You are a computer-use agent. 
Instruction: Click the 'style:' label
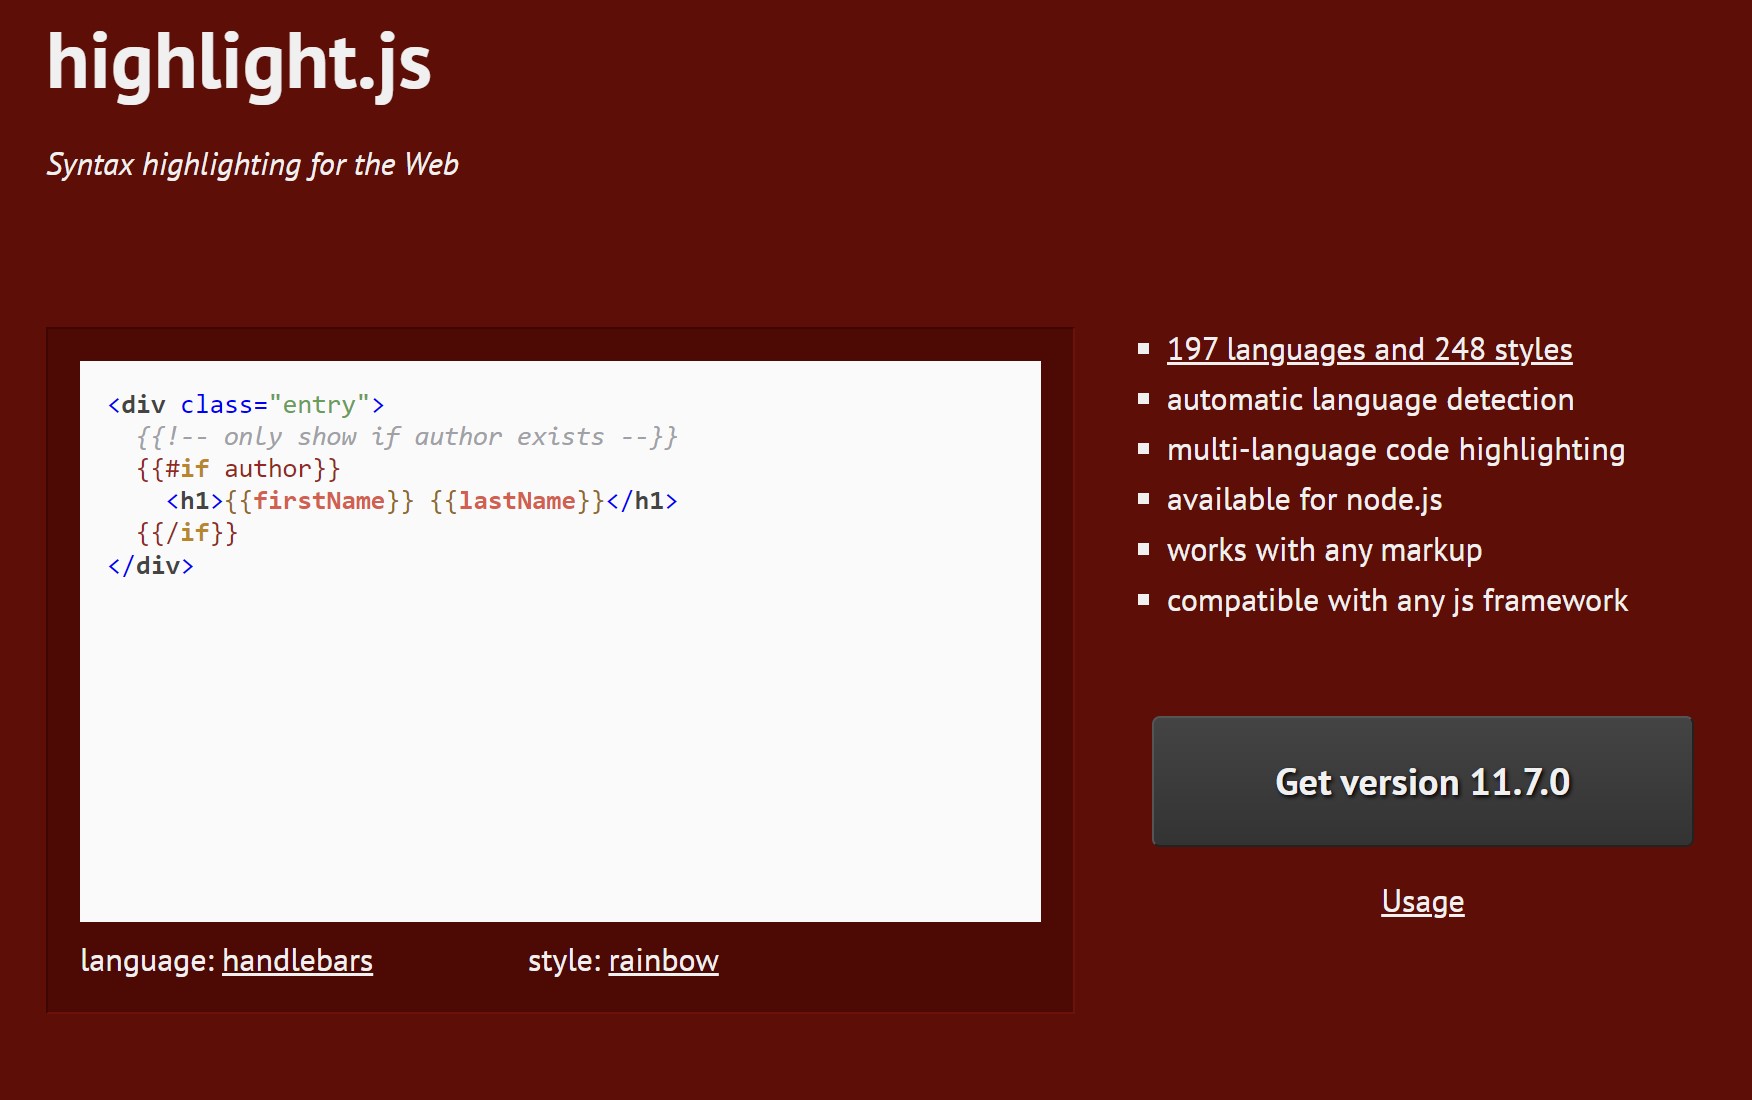point(565,961)
